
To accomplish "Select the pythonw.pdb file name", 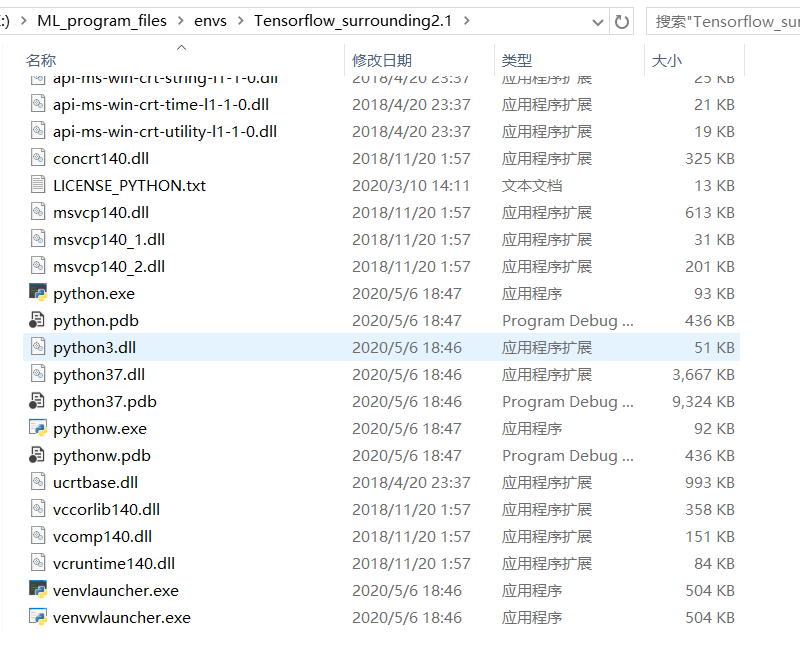I will [x=102, y=456].
